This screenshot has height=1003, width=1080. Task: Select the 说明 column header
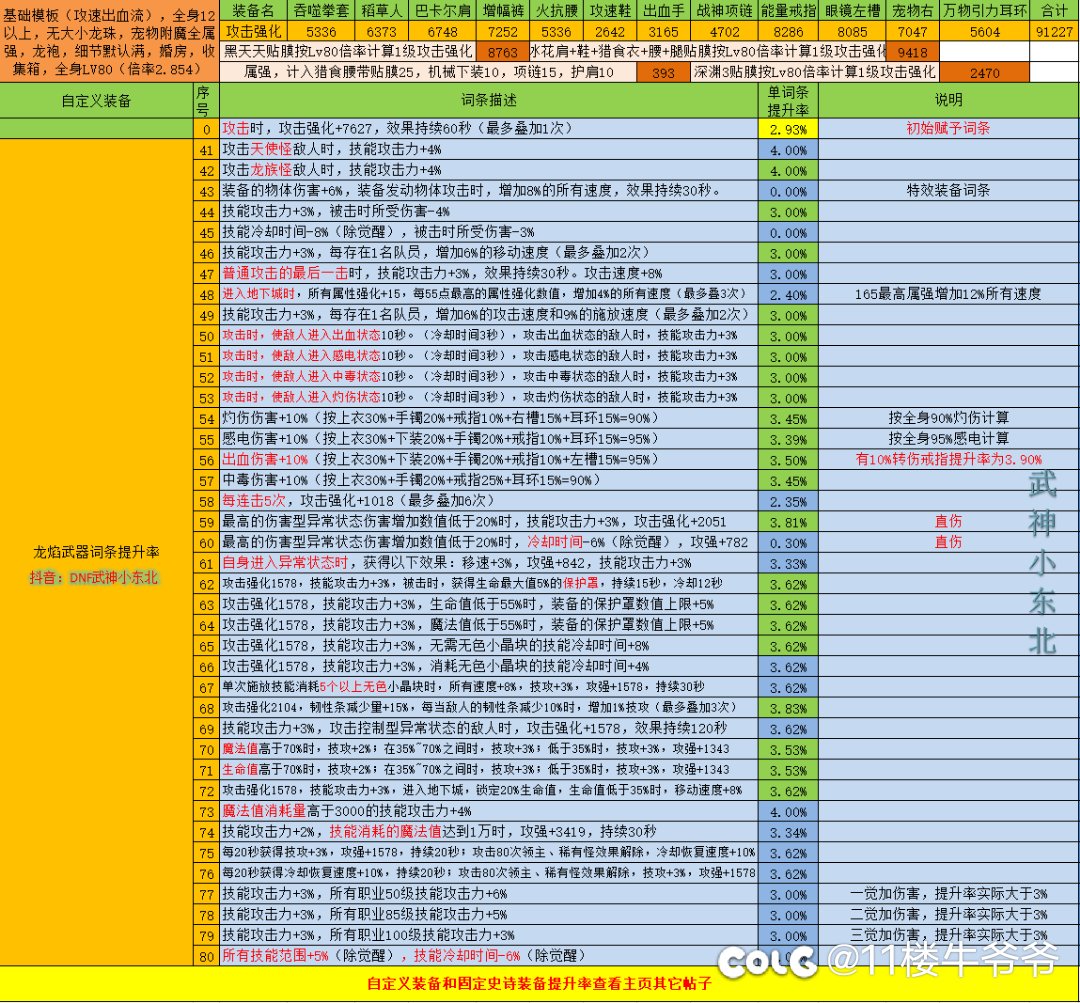pos(948,100)
